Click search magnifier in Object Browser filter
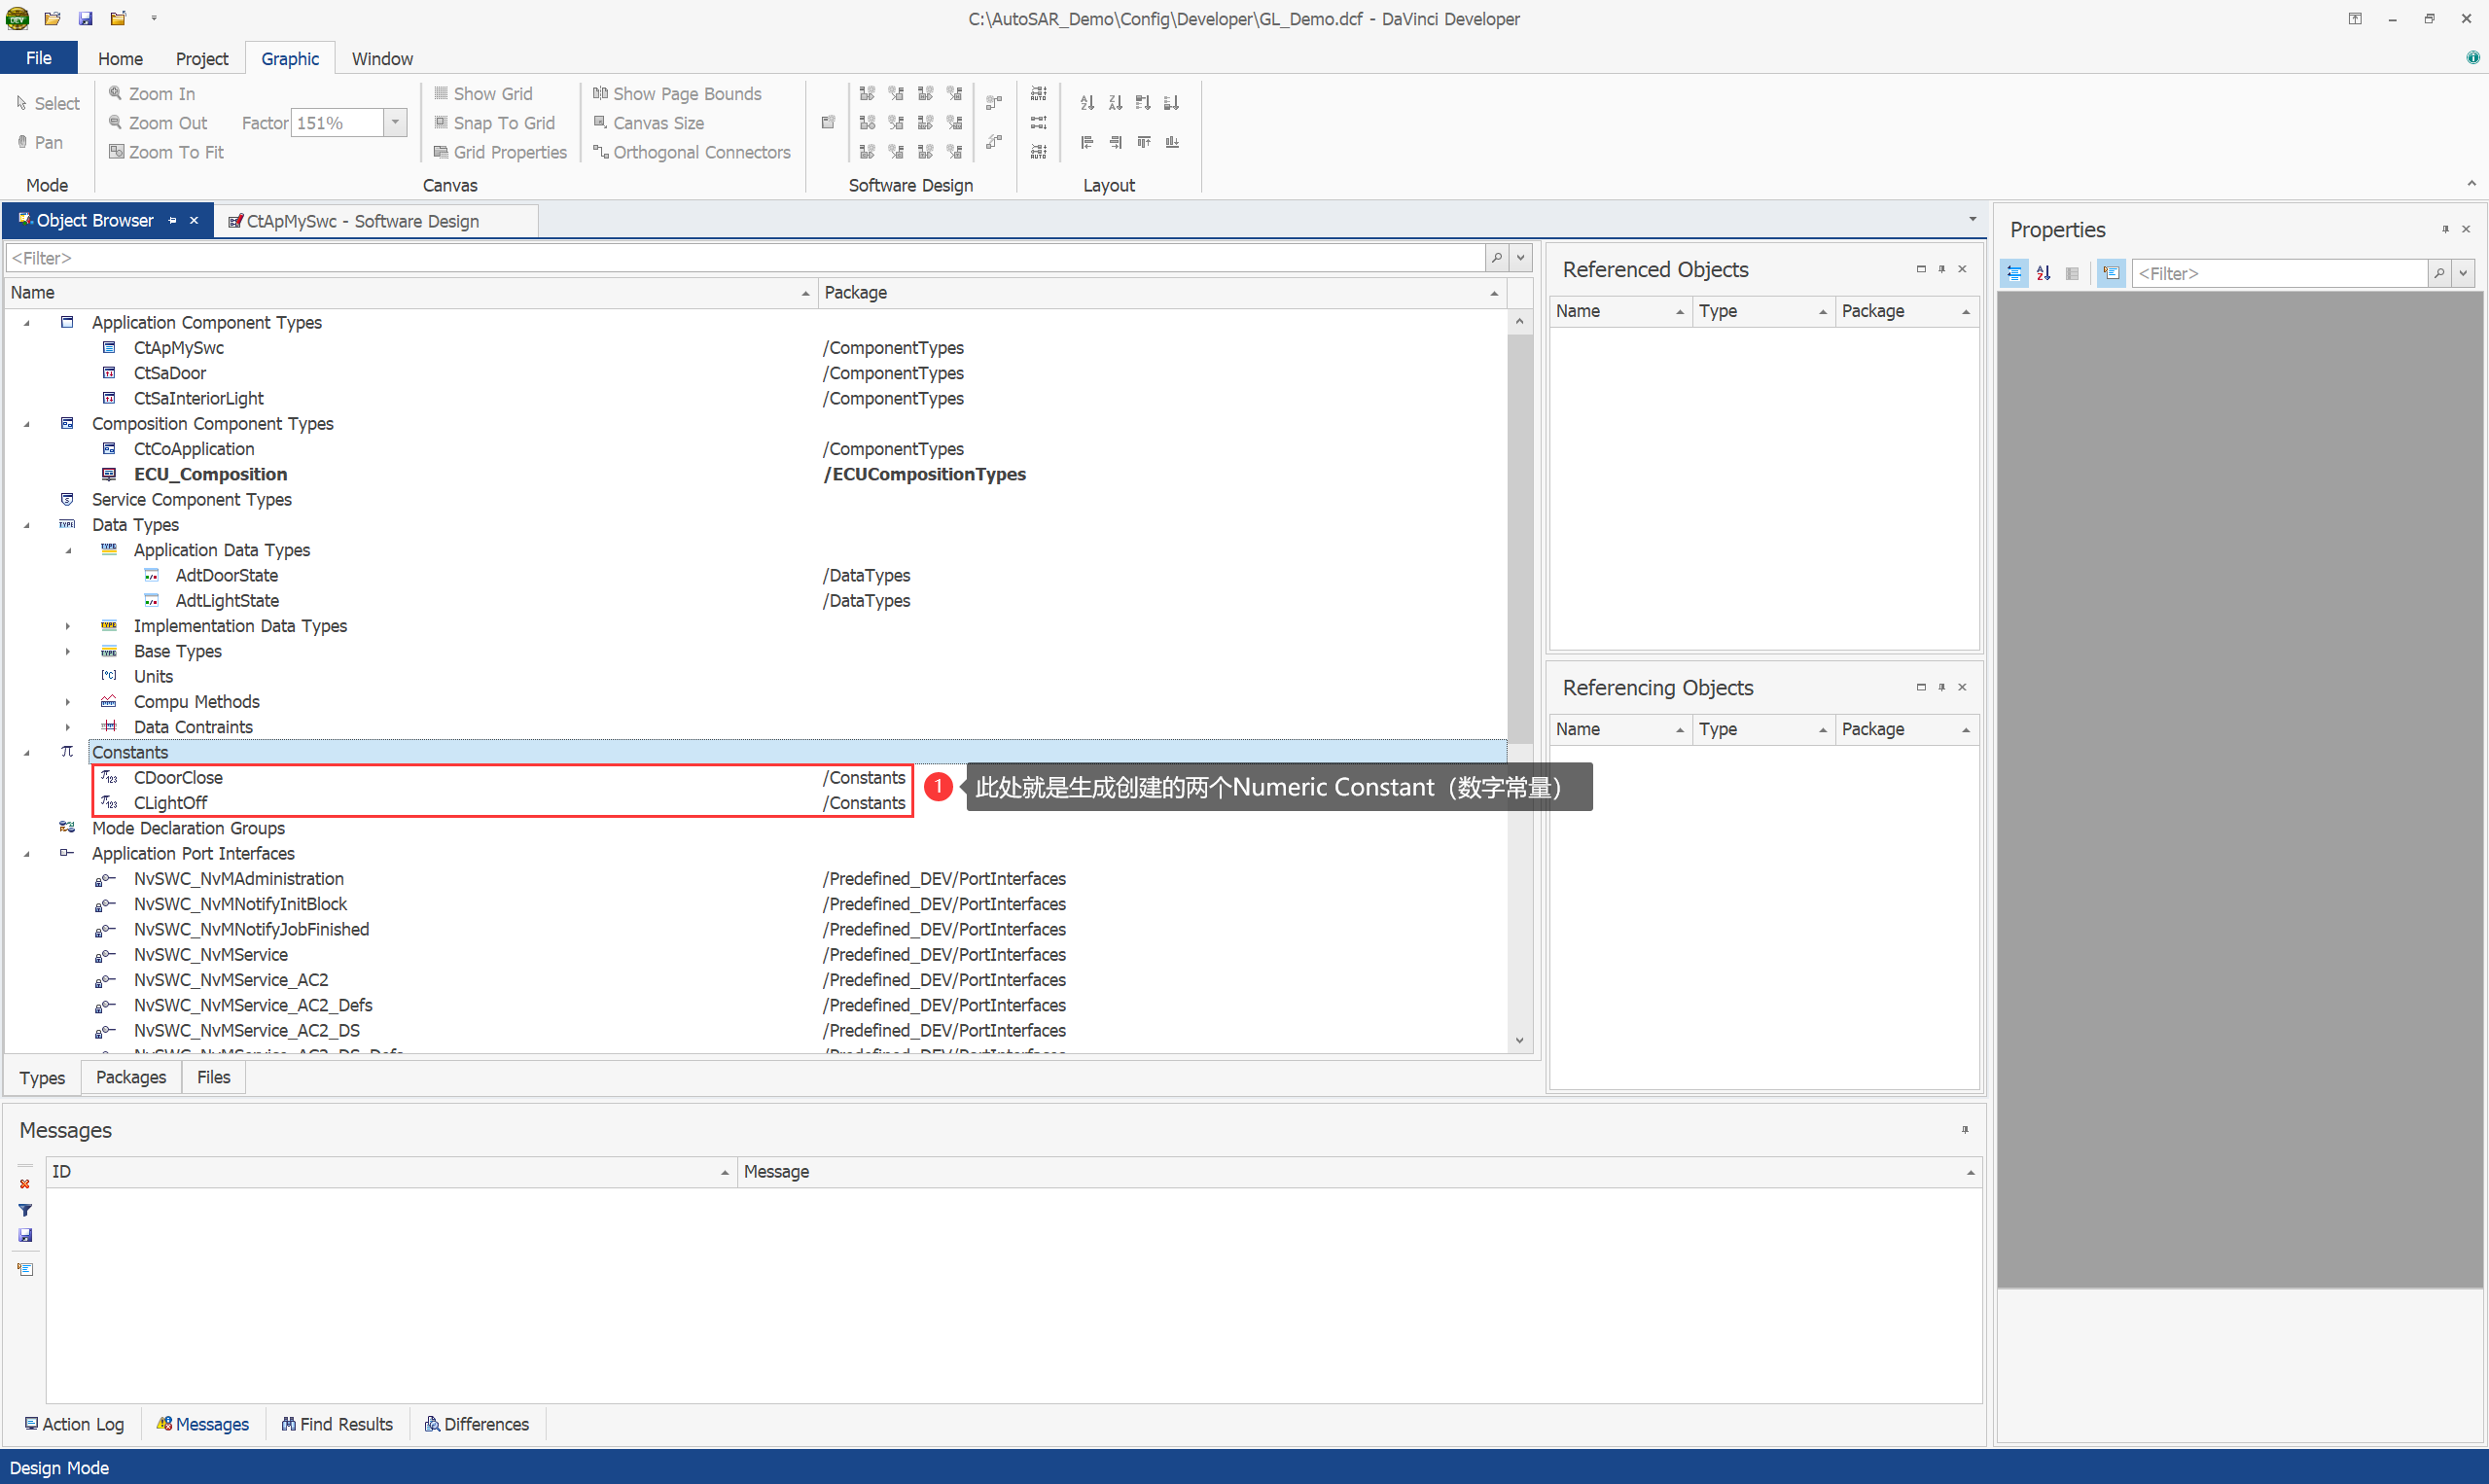Image resolution: width=2489 pixels, height=1484 pixels. 1497,258
